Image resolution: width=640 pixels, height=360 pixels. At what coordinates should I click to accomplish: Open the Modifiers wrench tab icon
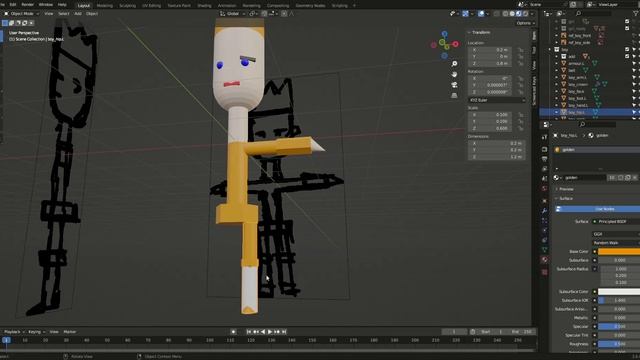tap(544, 211)
